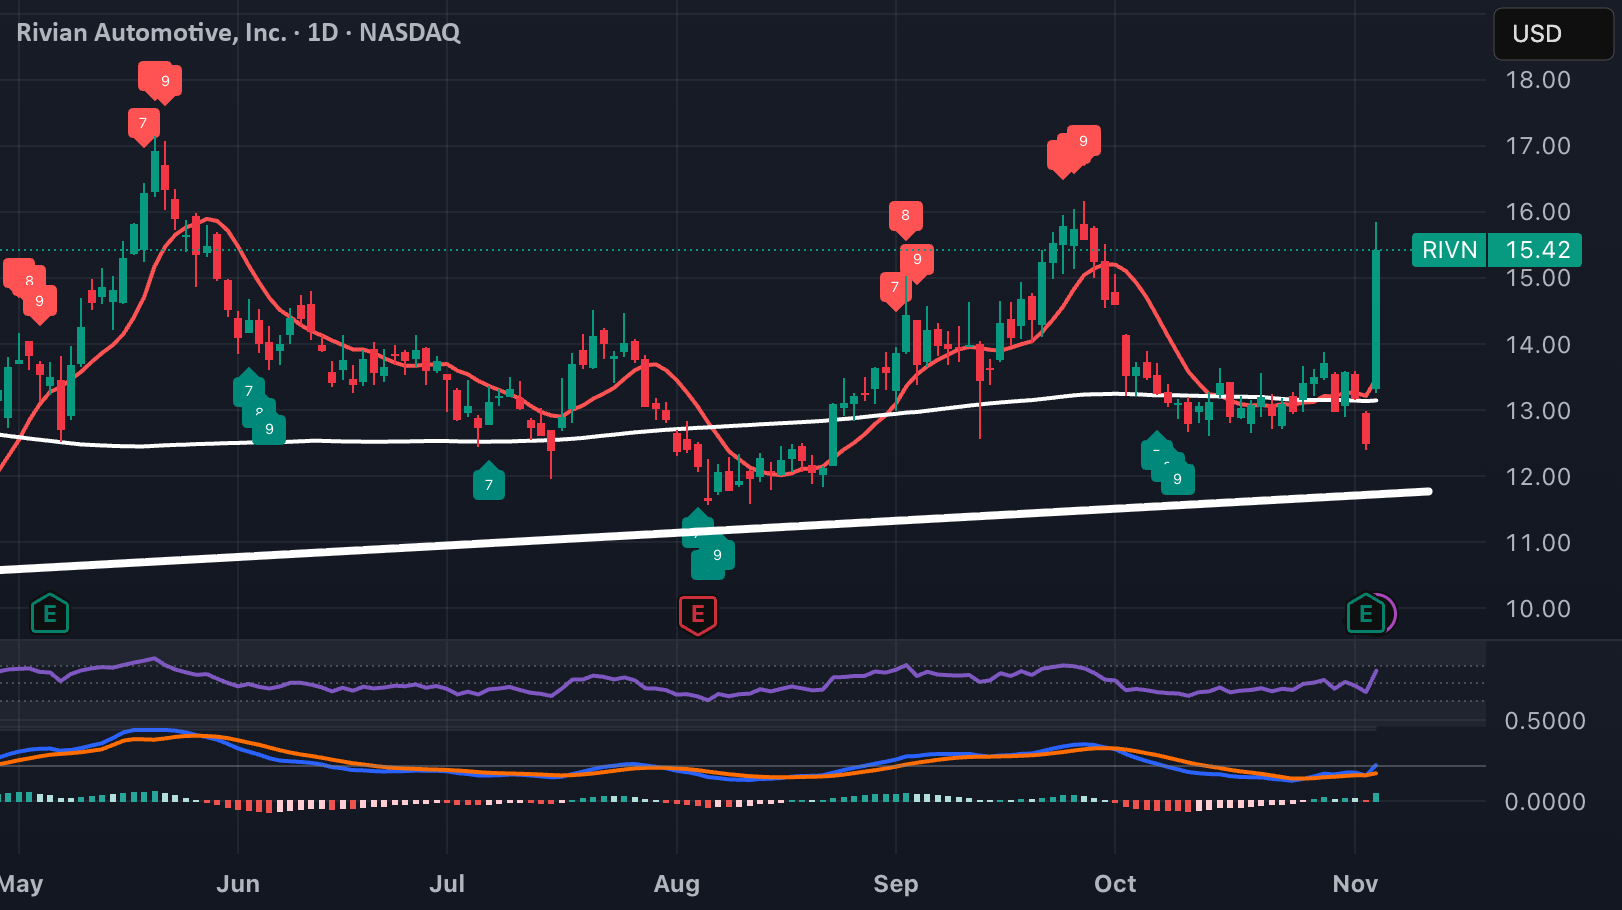Click the red earnings marker in August
Screen dimensions: 1622x910
pyautogui.click(x=698, y=615)
